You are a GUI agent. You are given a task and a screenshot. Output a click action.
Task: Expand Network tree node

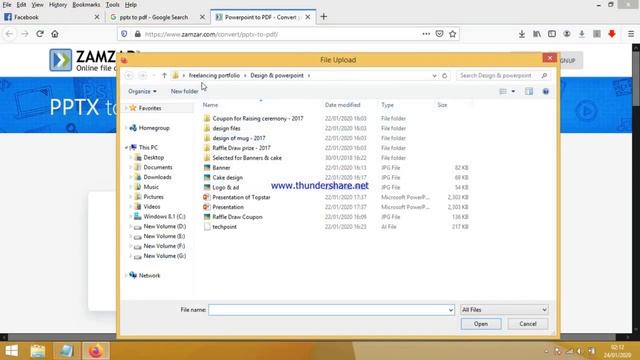point(126,276)
